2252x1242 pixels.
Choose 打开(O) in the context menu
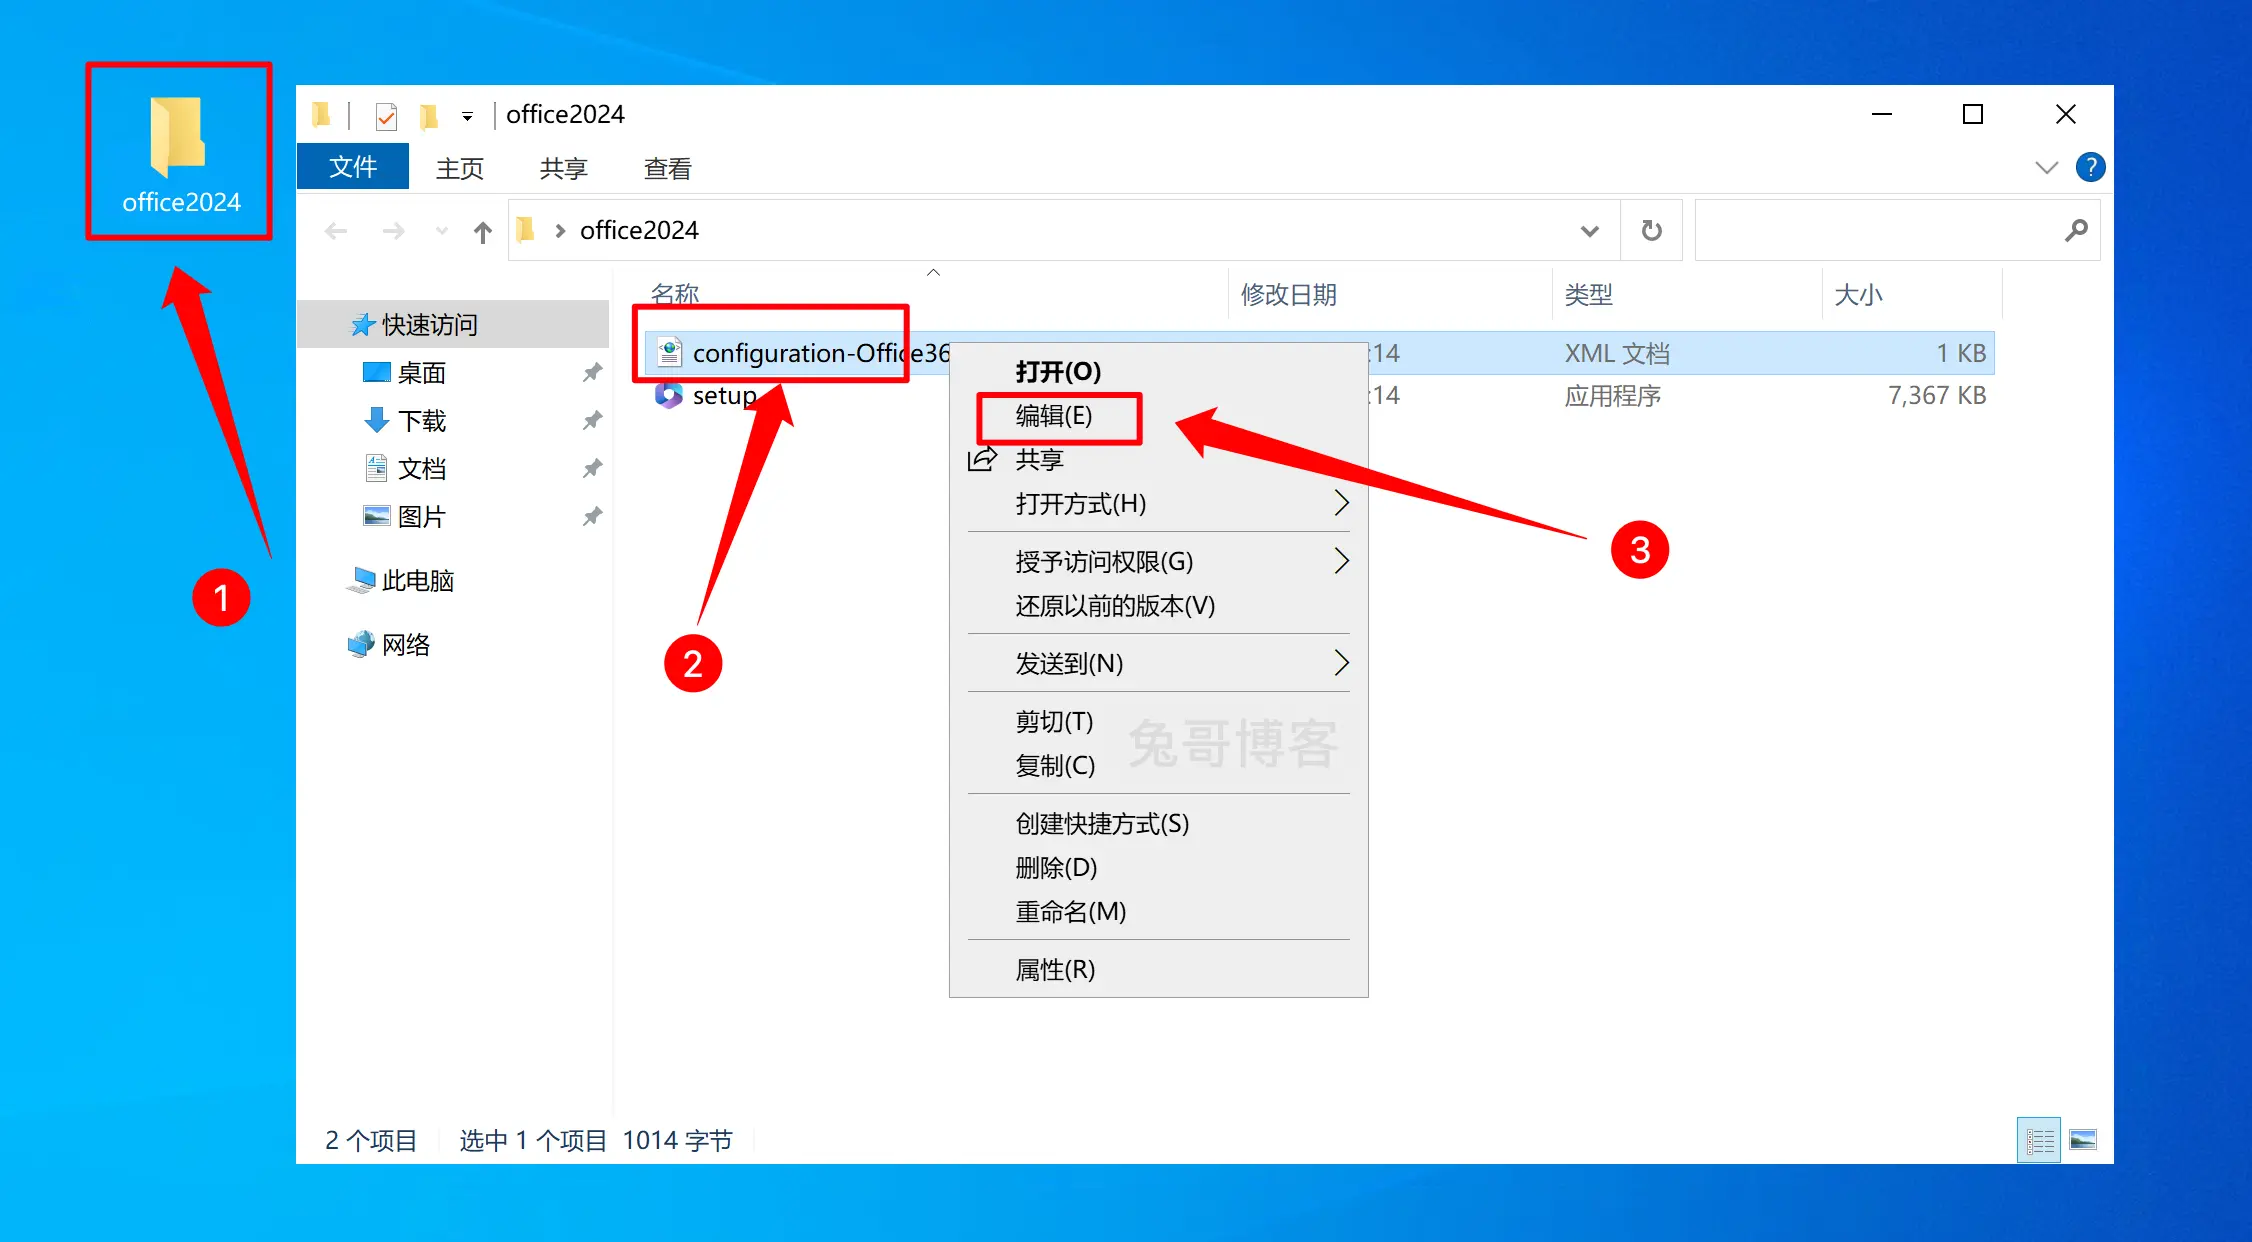(1158, 371)
